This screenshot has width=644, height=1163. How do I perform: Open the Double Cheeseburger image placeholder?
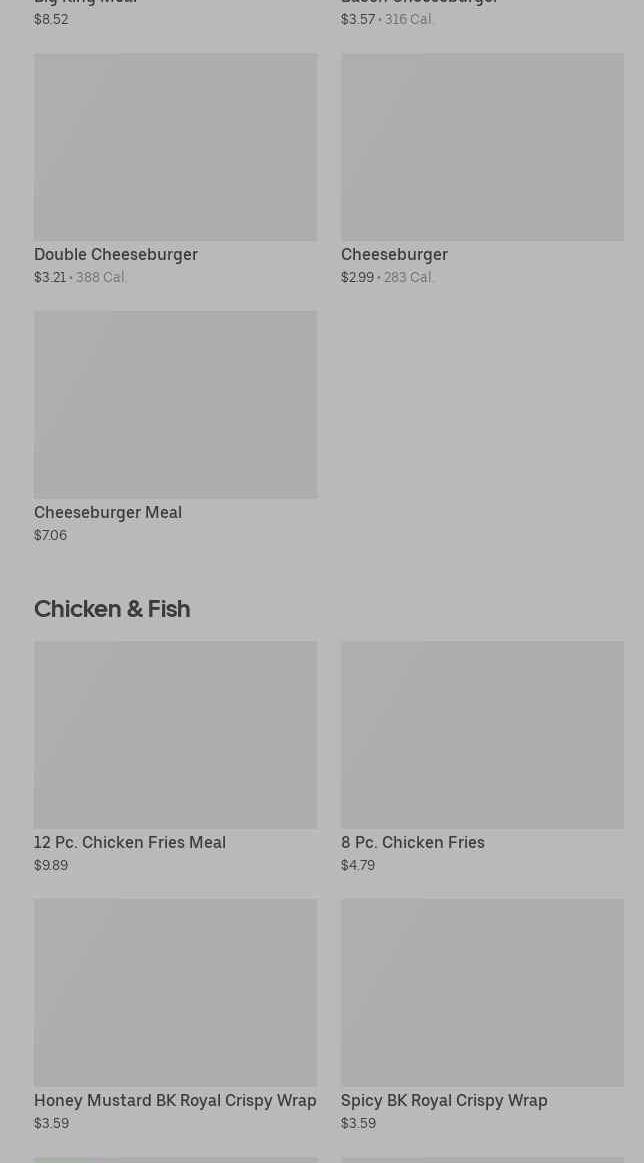coord(175,147)
